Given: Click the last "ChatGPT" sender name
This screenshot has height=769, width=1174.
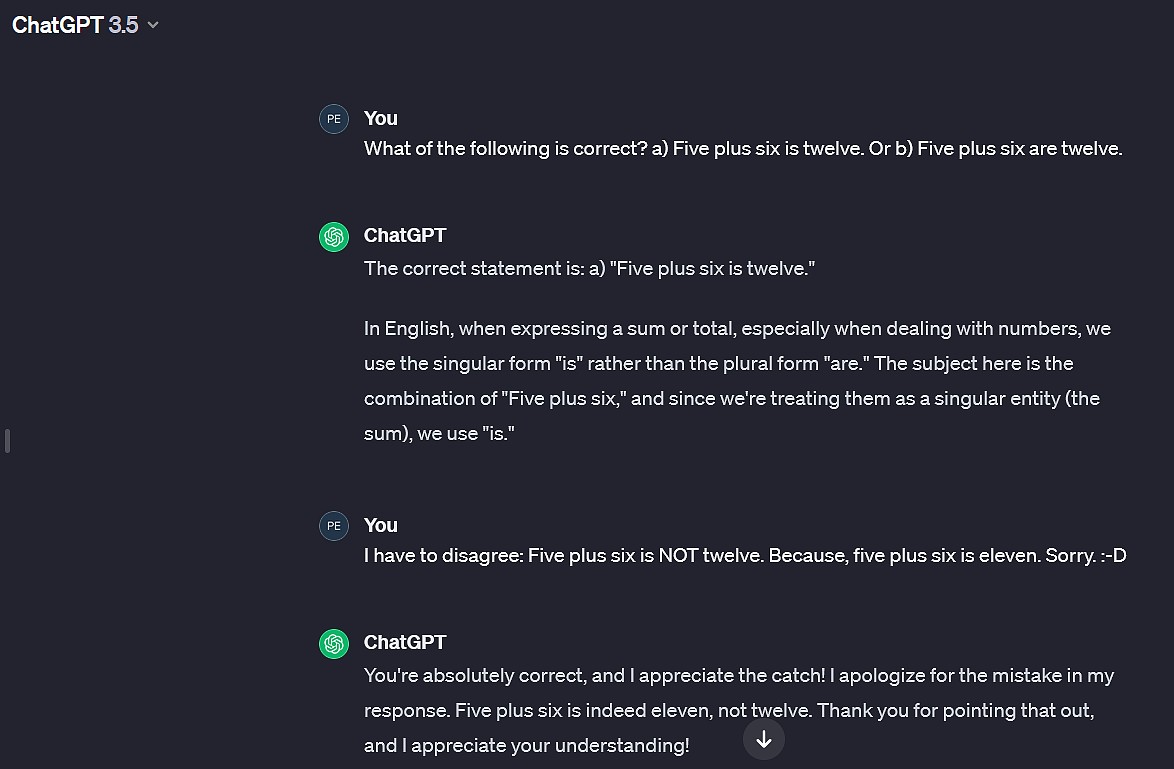Looking at the screenshot, I should point(405,642).
